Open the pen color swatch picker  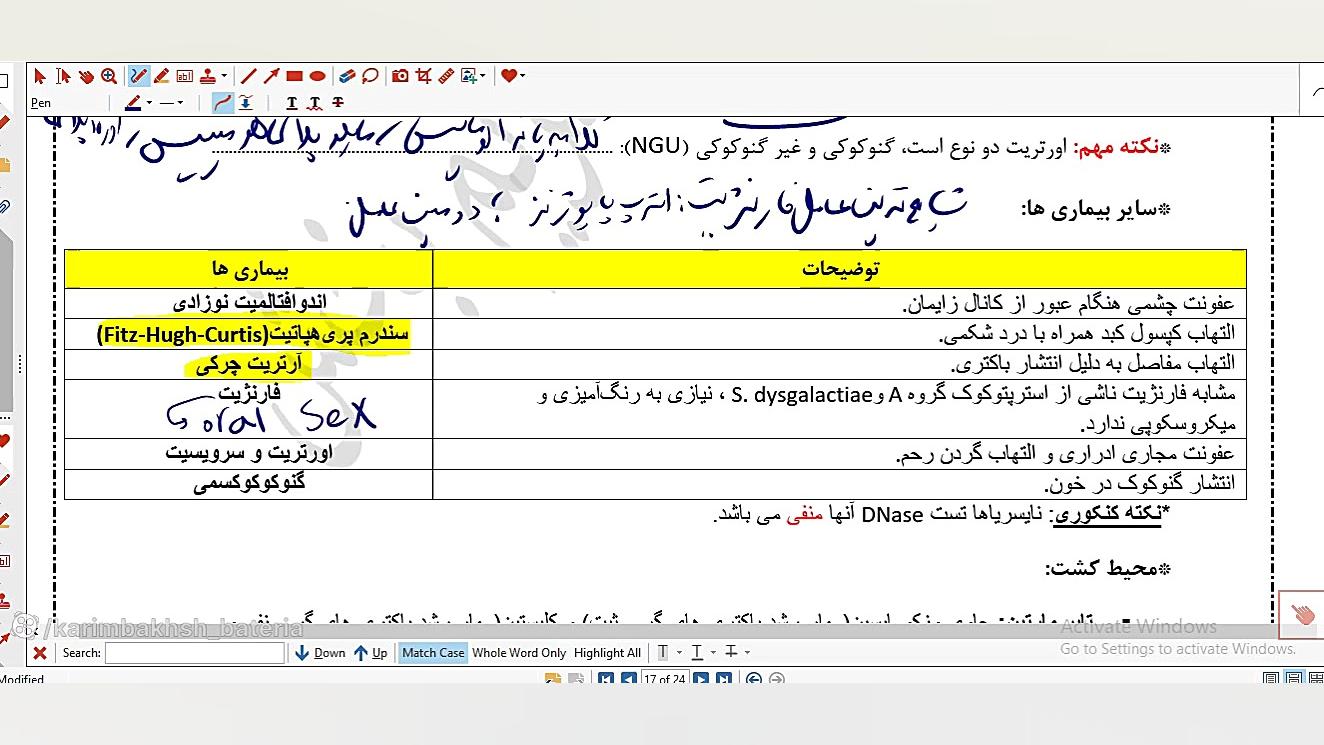133,101
